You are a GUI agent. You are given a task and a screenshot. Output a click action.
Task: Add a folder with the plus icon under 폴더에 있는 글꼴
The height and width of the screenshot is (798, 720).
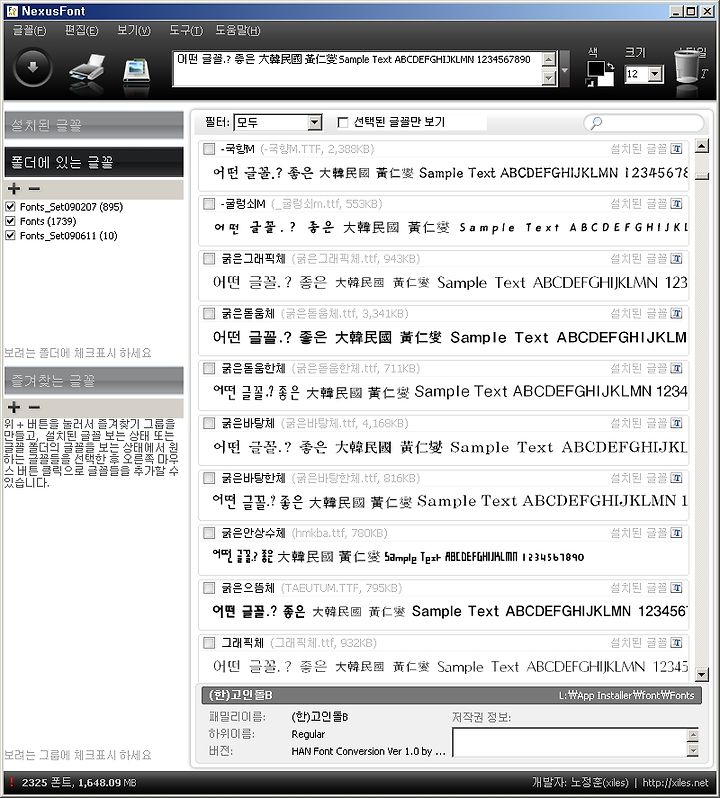(14, 189)
